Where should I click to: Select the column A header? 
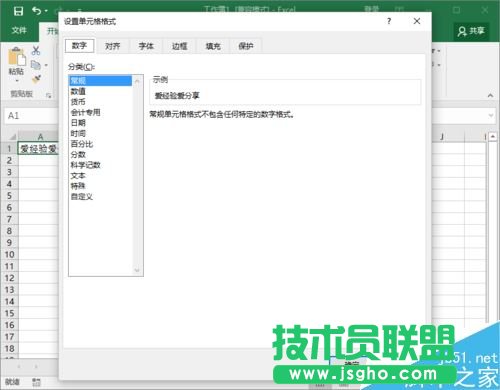(x=38, y=137)
